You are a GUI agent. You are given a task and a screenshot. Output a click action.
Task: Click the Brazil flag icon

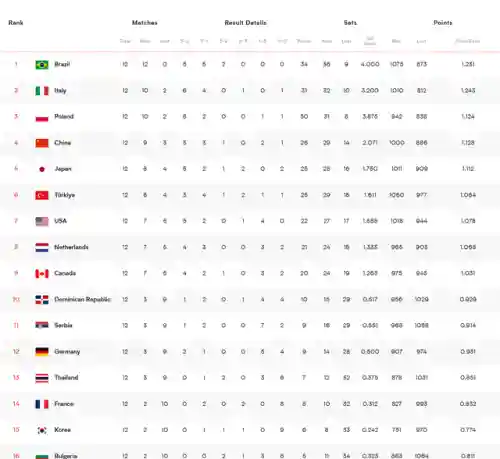click(42, 65)
